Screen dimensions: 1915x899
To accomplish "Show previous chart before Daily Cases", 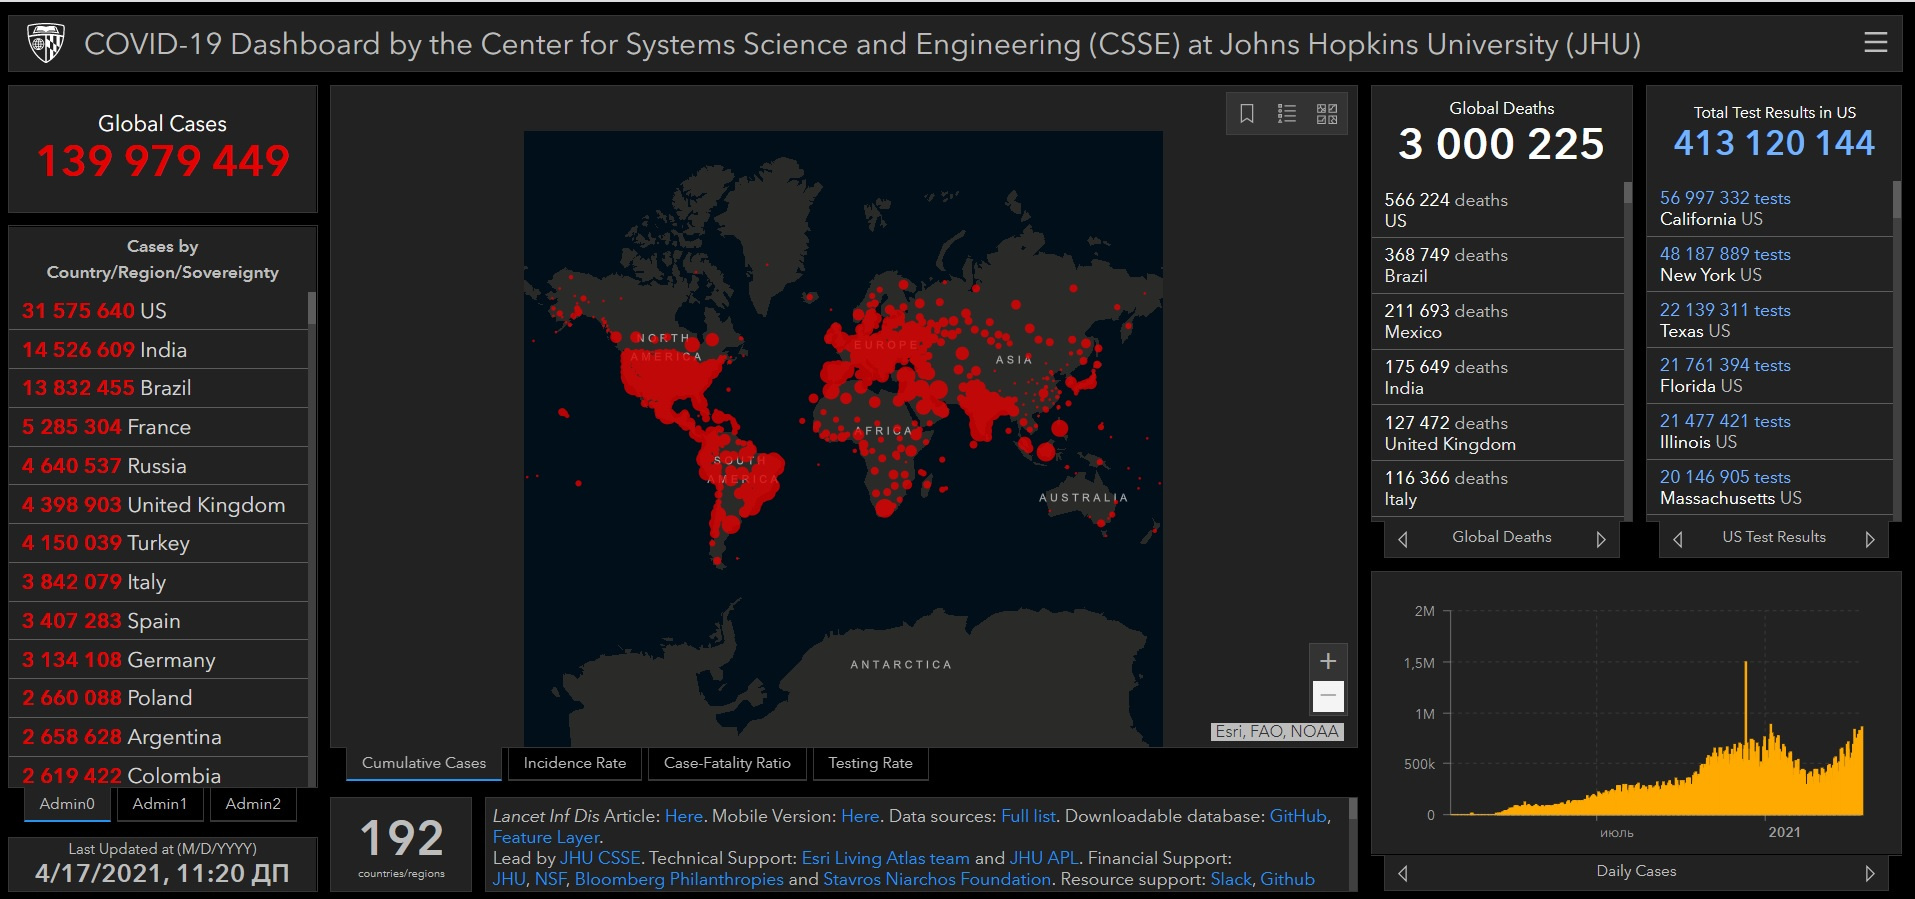I will click(1403, 873).
